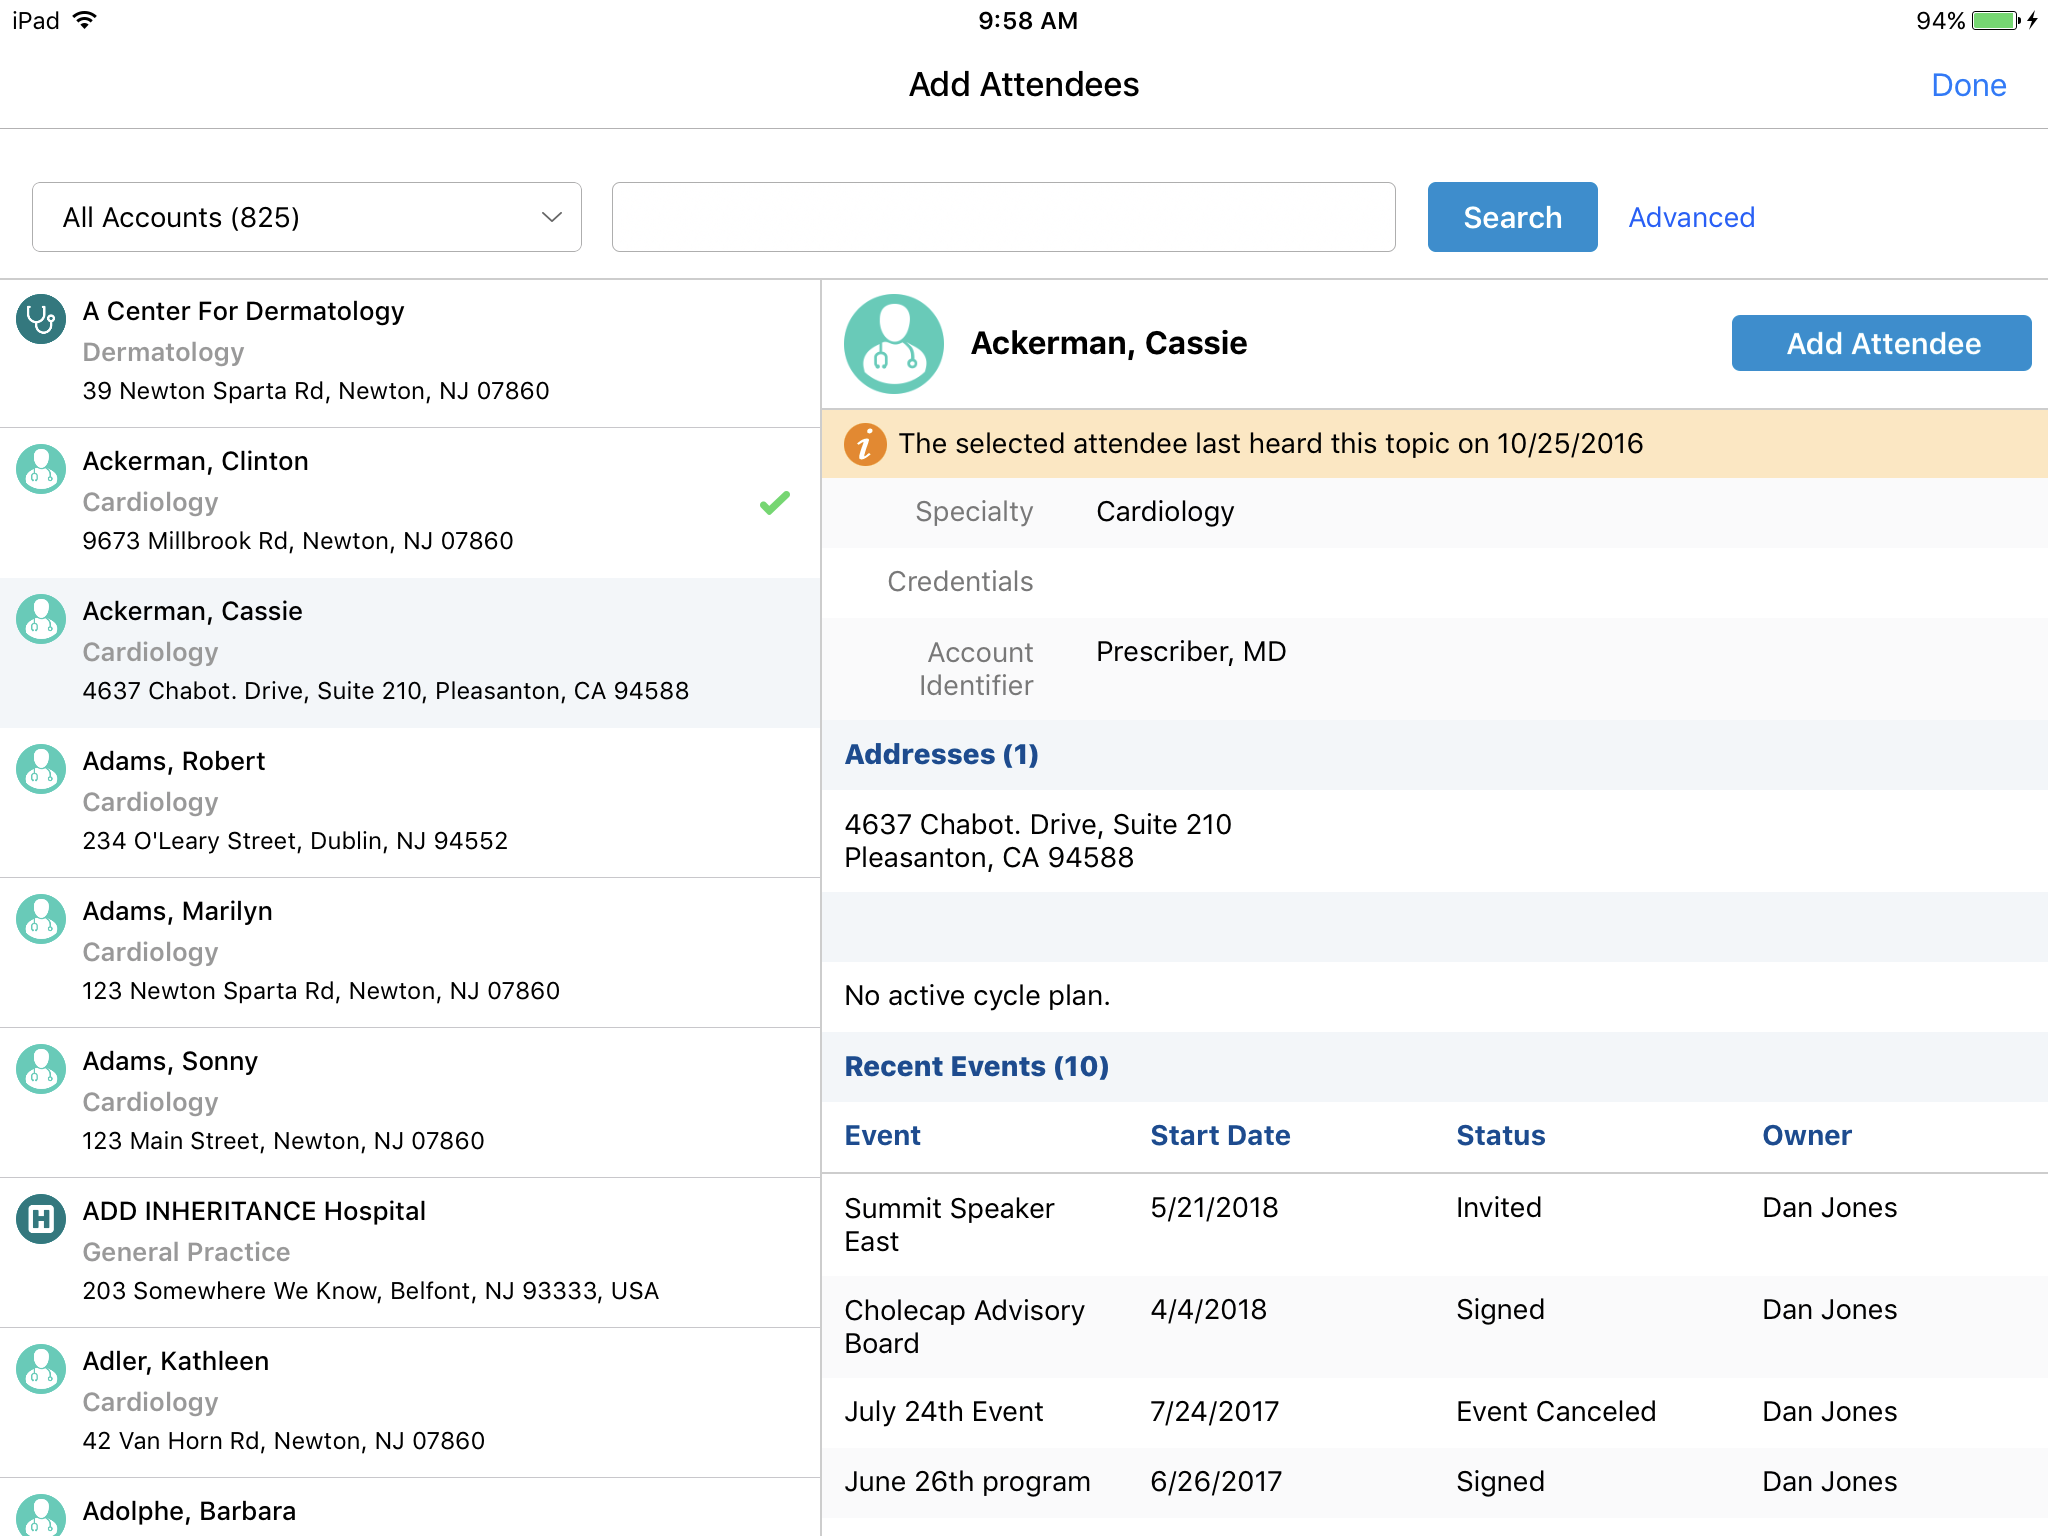Sort events by Start Date column
This screenshot has width=2048, height=1536.
pyautogui.click(x=1219, y=1136)
